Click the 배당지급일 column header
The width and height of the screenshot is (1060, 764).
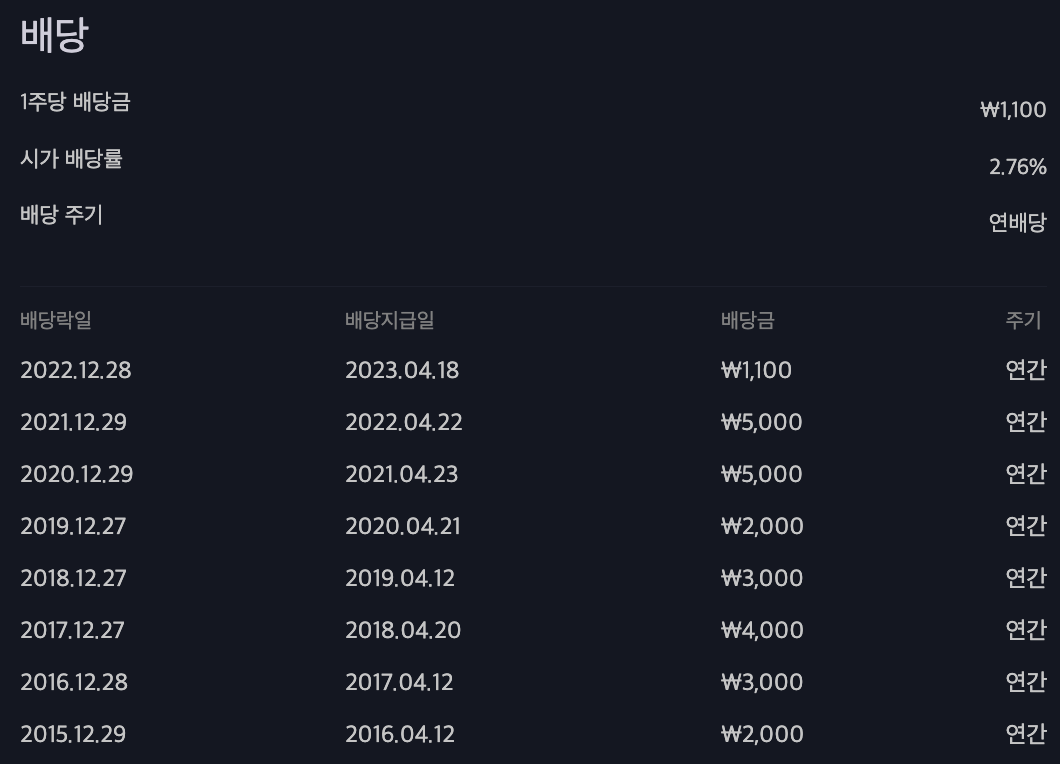(389, 320)
